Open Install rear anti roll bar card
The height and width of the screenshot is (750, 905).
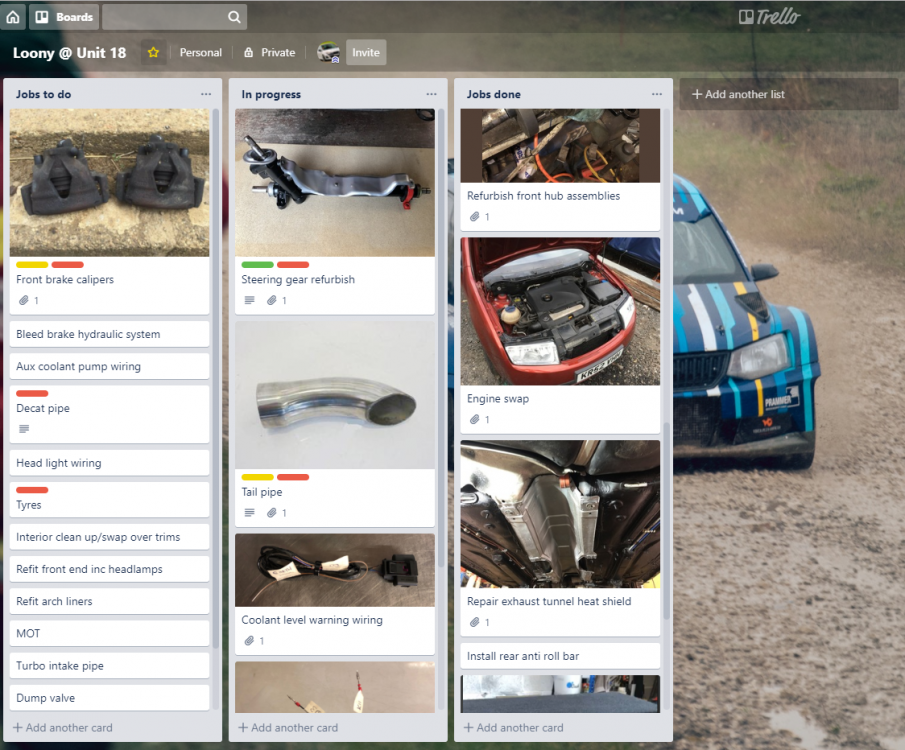(560, 656)
